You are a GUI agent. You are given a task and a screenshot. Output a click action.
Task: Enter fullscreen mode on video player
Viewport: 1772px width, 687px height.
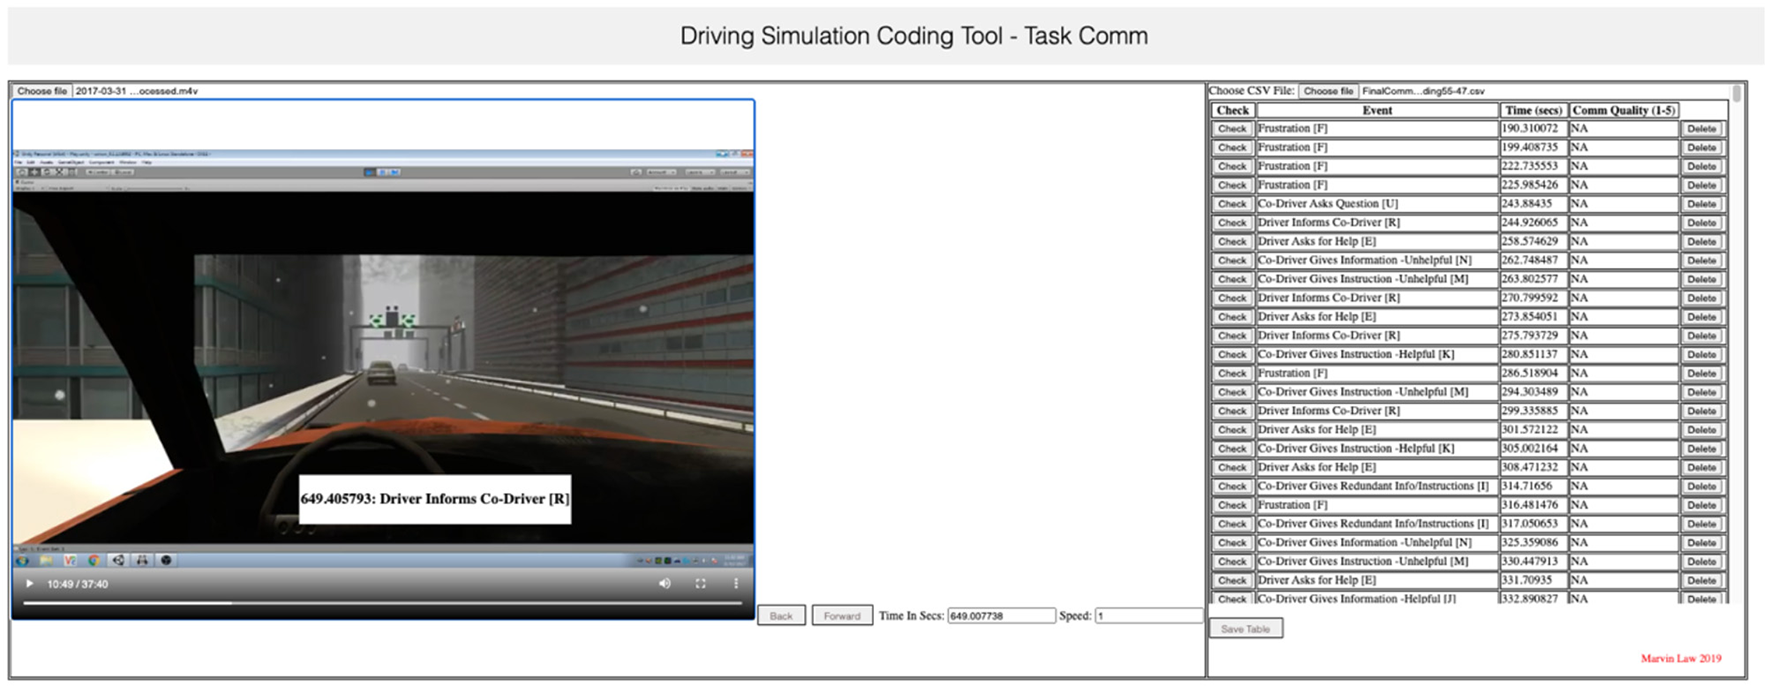(x=700, y=584)
